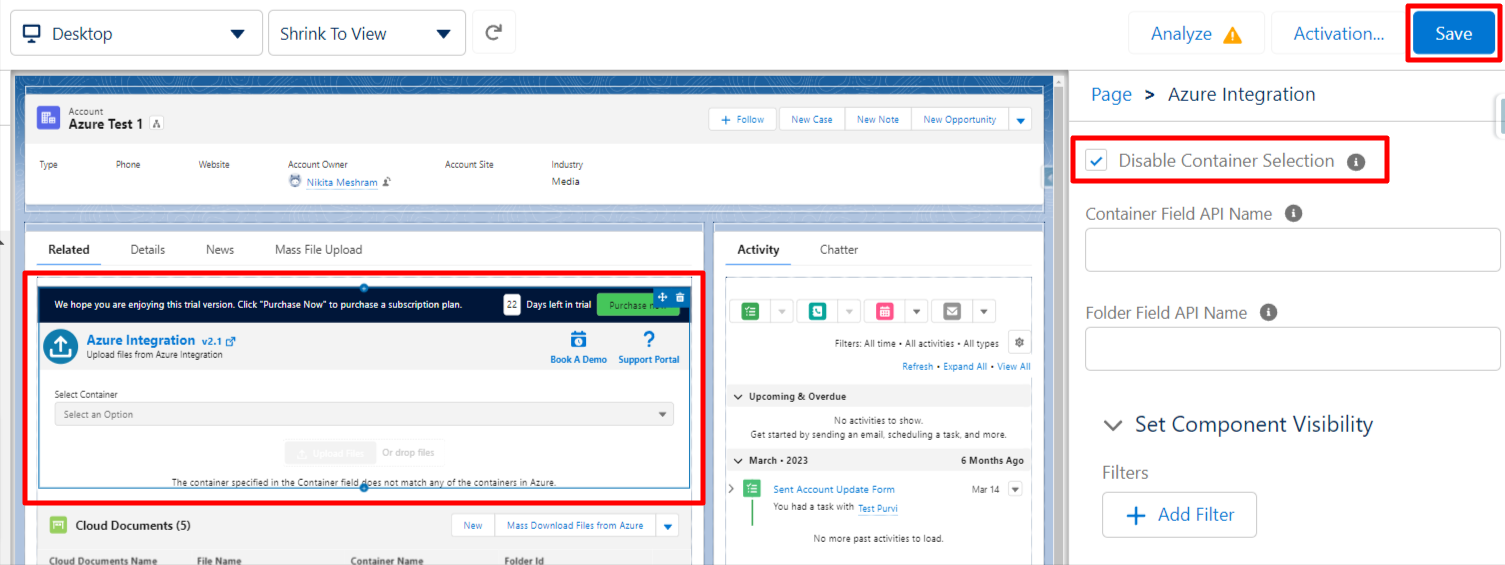Open the Nikita Meshram owner link
The height and width of the screenshot is (565, 1505).
(342, 182)
